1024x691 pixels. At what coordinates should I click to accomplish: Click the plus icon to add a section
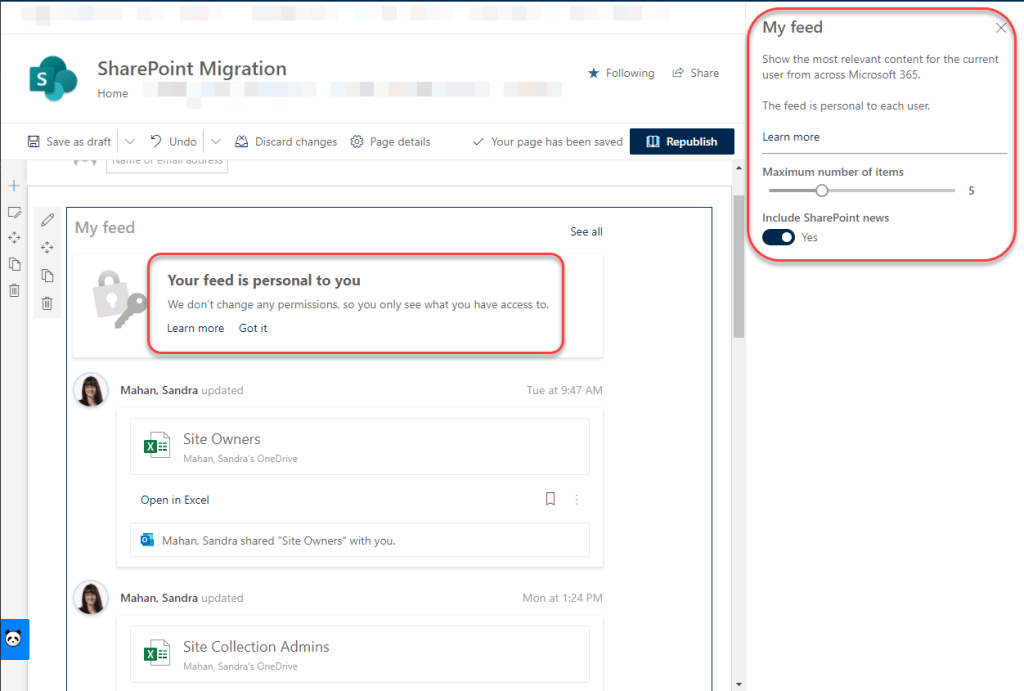pyautogui.click(x=14, y=186)
